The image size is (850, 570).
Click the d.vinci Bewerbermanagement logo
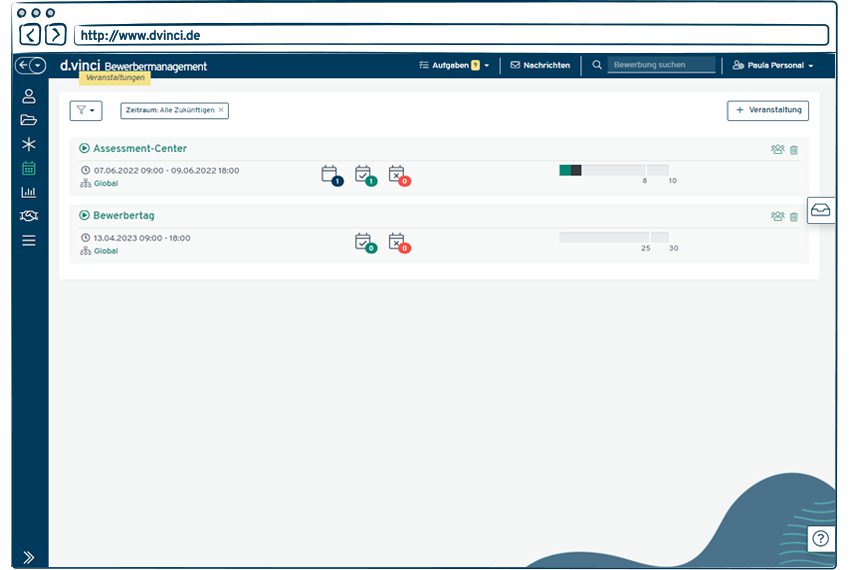[133, 66]
